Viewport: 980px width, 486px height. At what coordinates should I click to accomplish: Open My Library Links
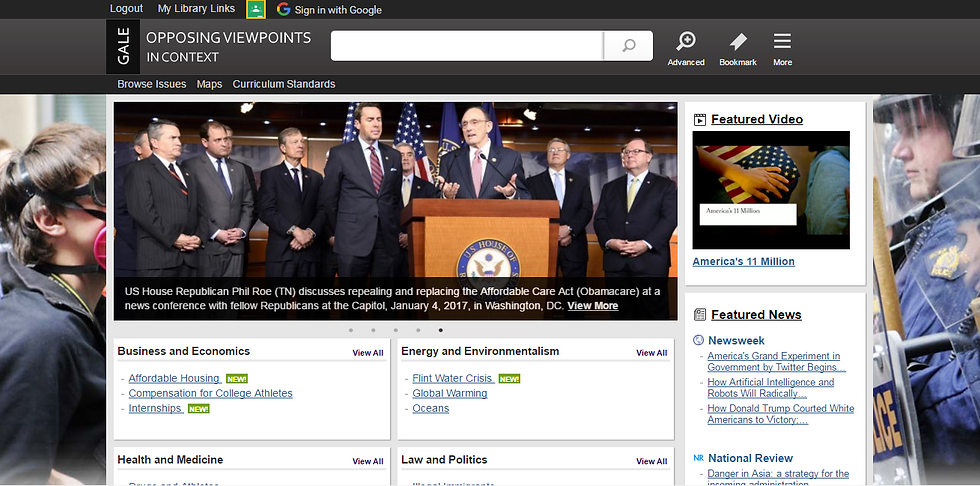196,9
